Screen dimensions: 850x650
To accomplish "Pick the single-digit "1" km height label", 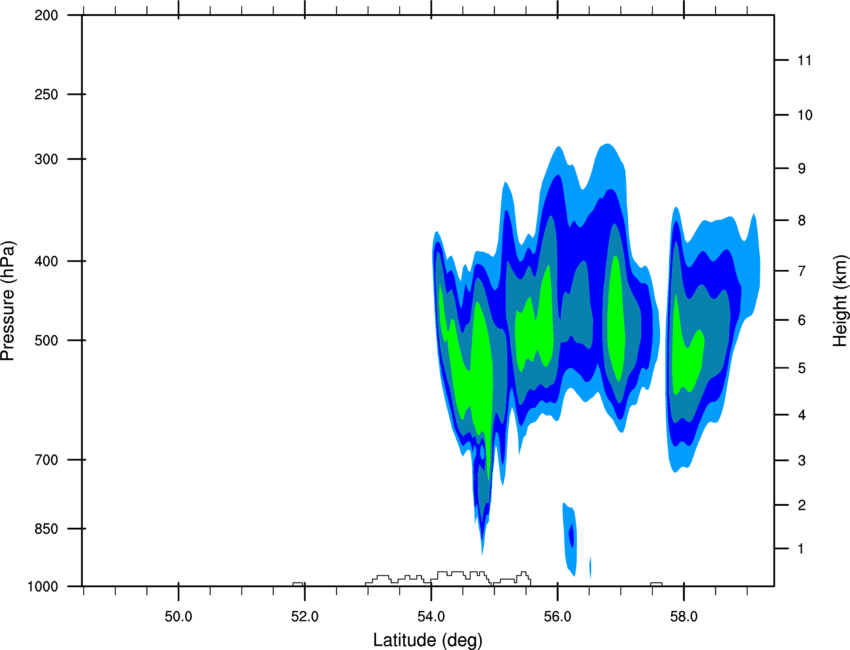I will click(x=801, y=549).
